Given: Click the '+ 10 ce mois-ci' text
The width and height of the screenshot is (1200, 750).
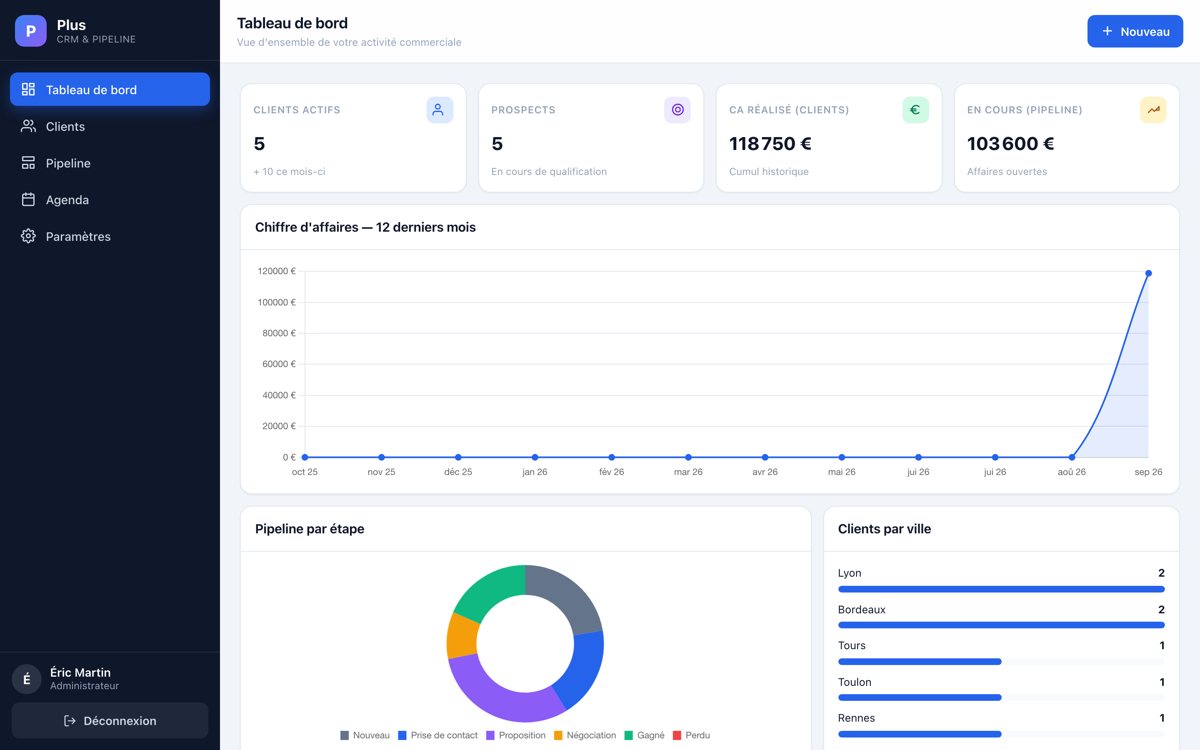Looking at the screenshot, I should (x=289, y=172).
